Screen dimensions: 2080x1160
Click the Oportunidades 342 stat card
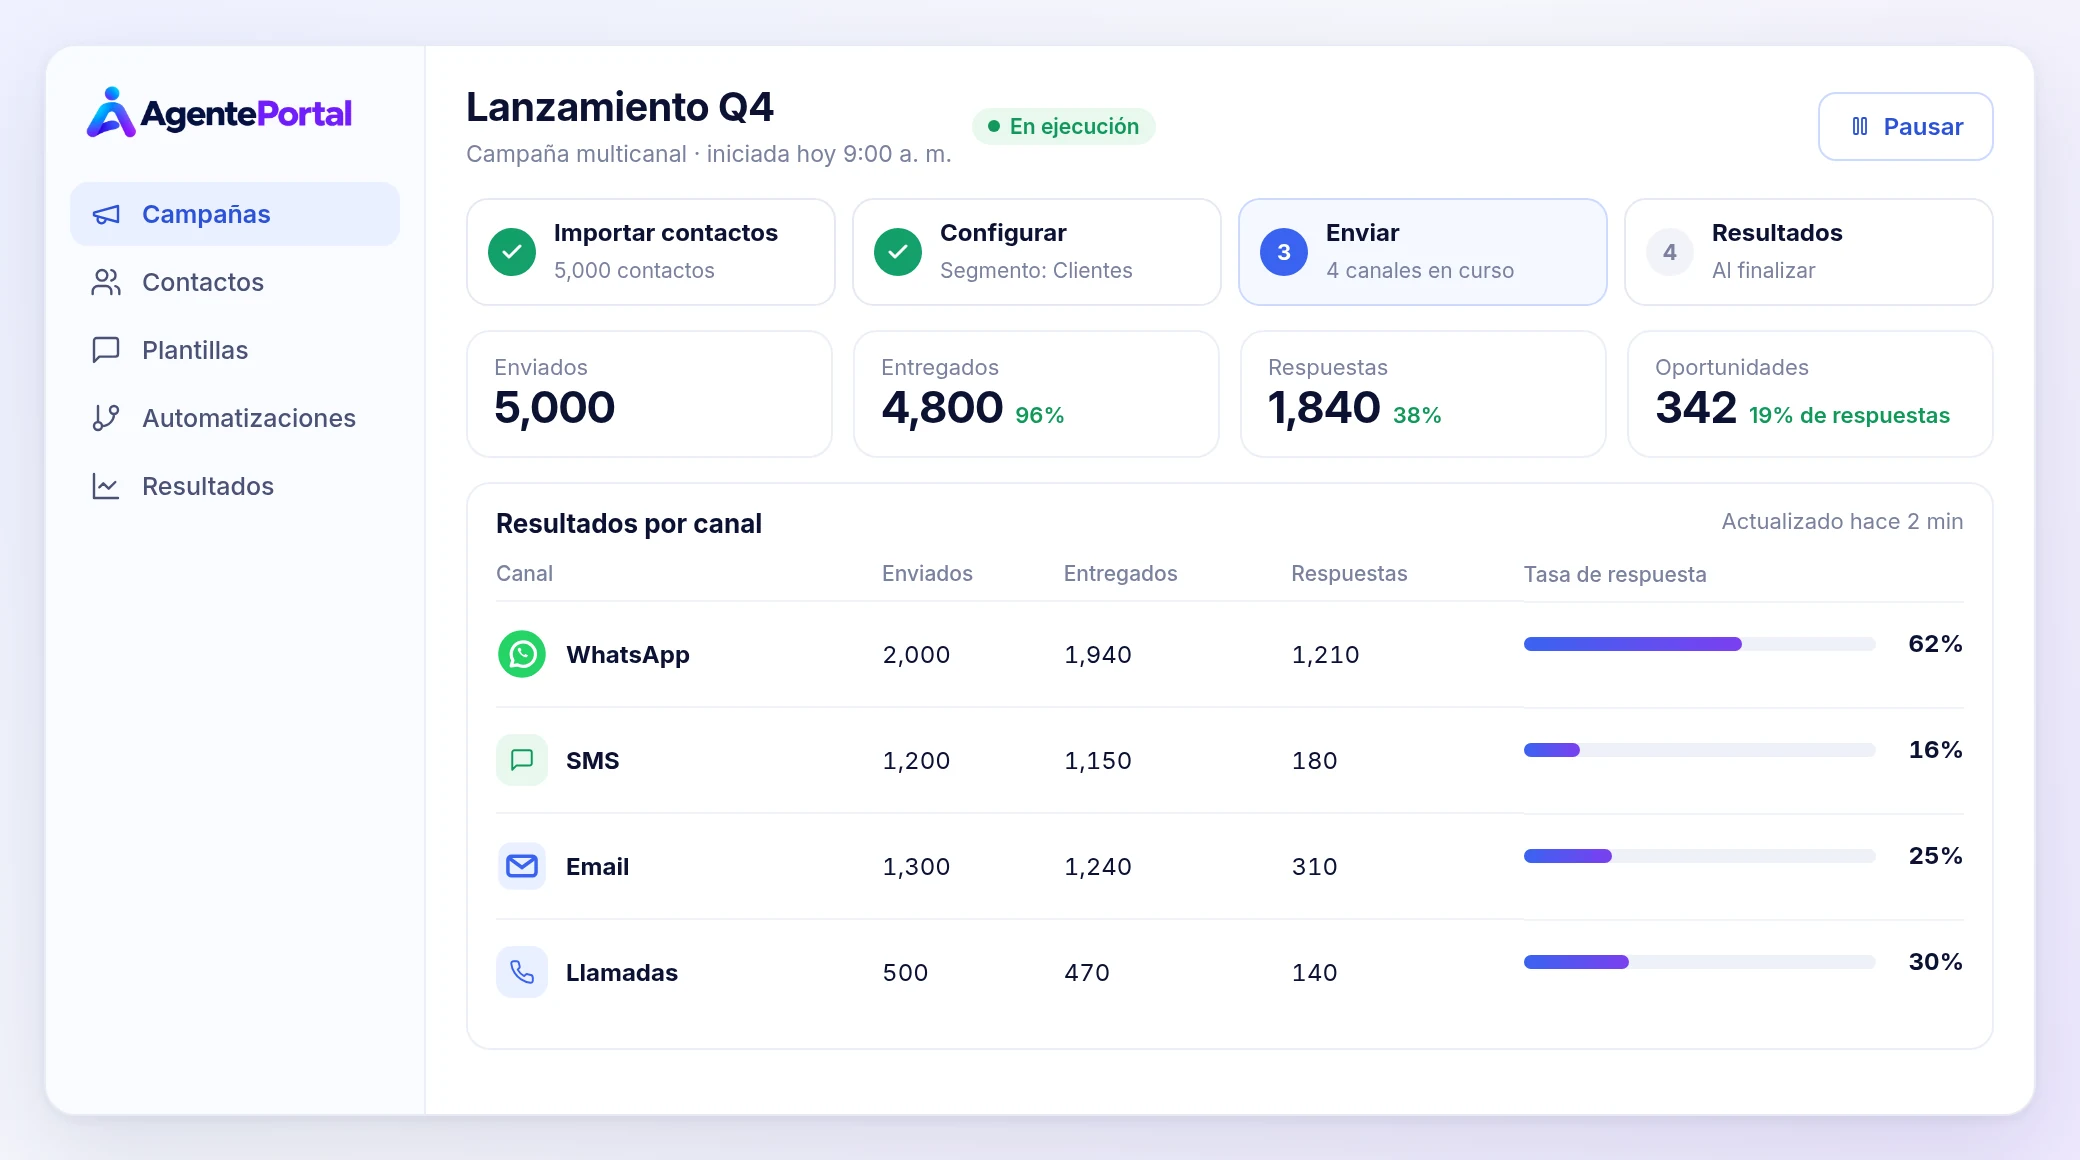click(x=1810, y=394)
